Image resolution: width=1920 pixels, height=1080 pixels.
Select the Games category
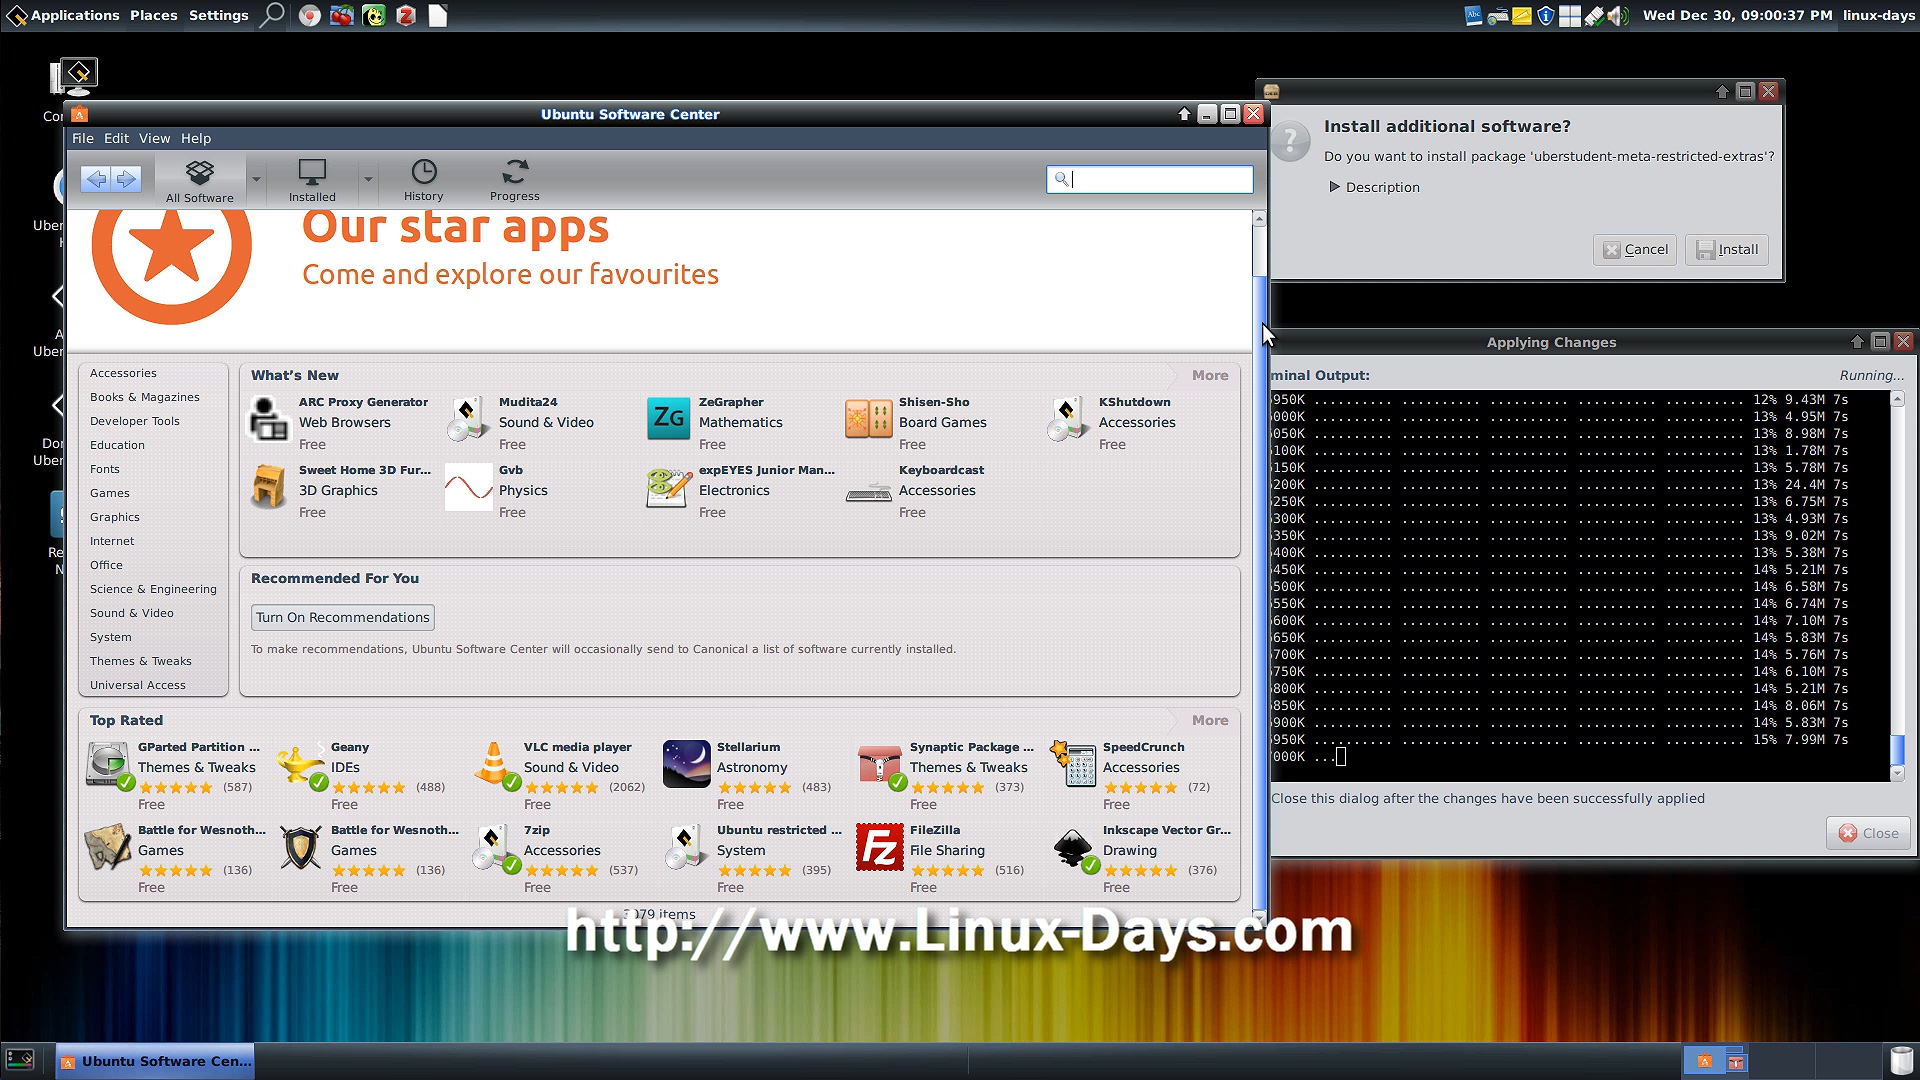pos(110,493)
